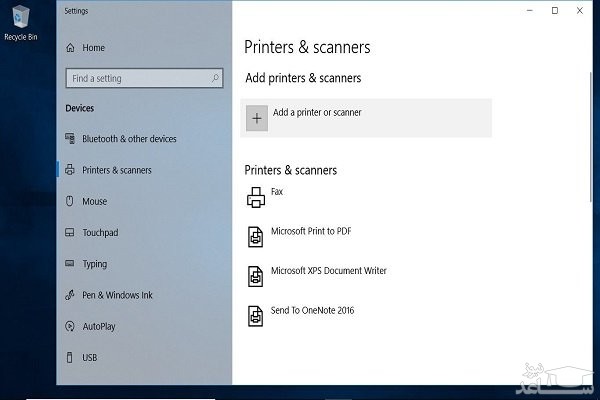Select Send To OneNote 2016 printer
Screen dimensions: 600x400
[x=312, y=311]
